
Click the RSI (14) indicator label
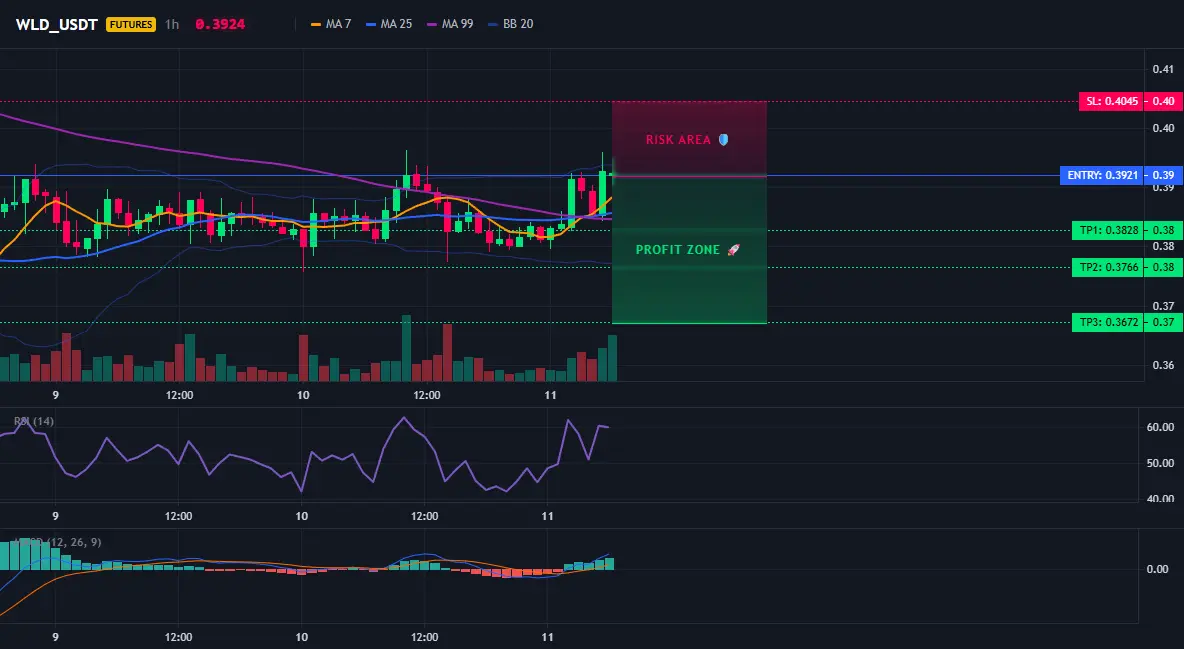34,421
